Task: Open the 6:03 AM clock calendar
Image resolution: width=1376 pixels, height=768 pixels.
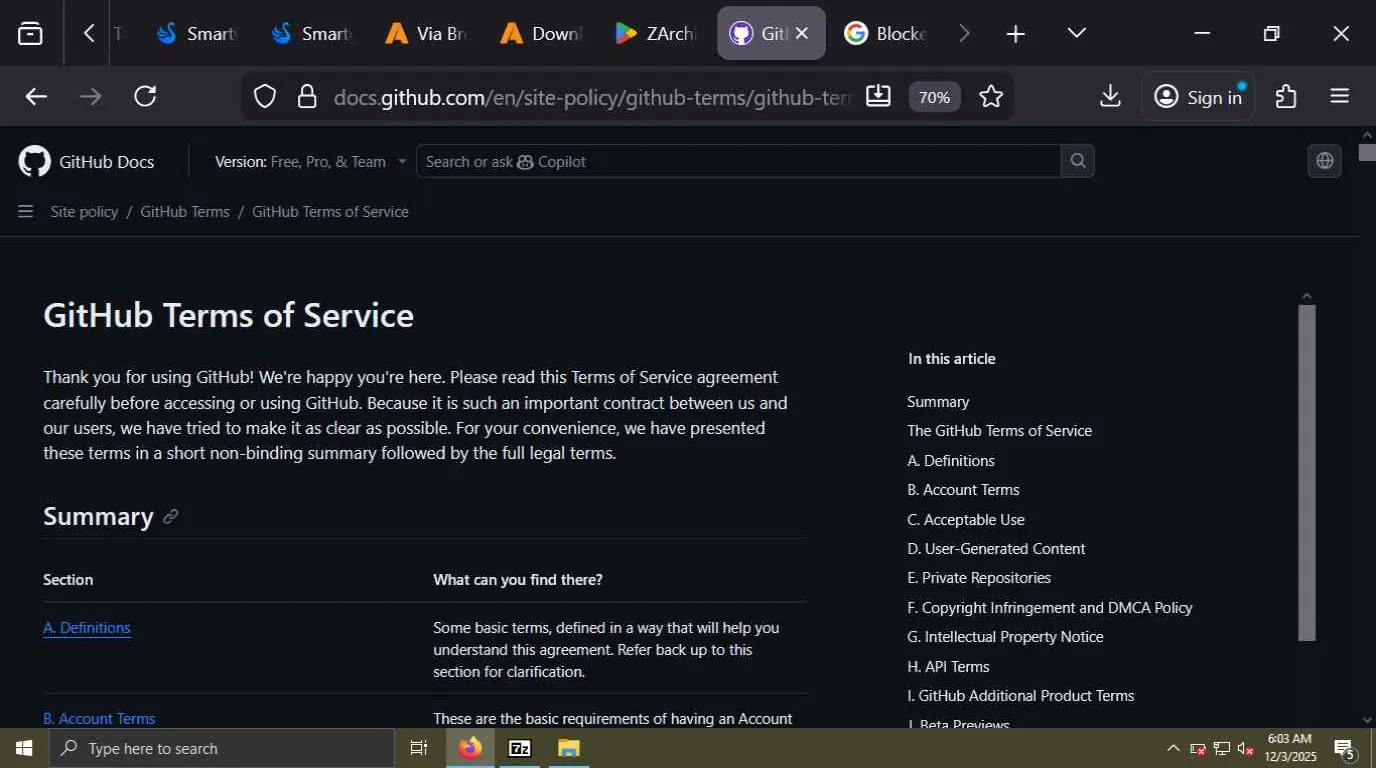Action: (1291, 748)
